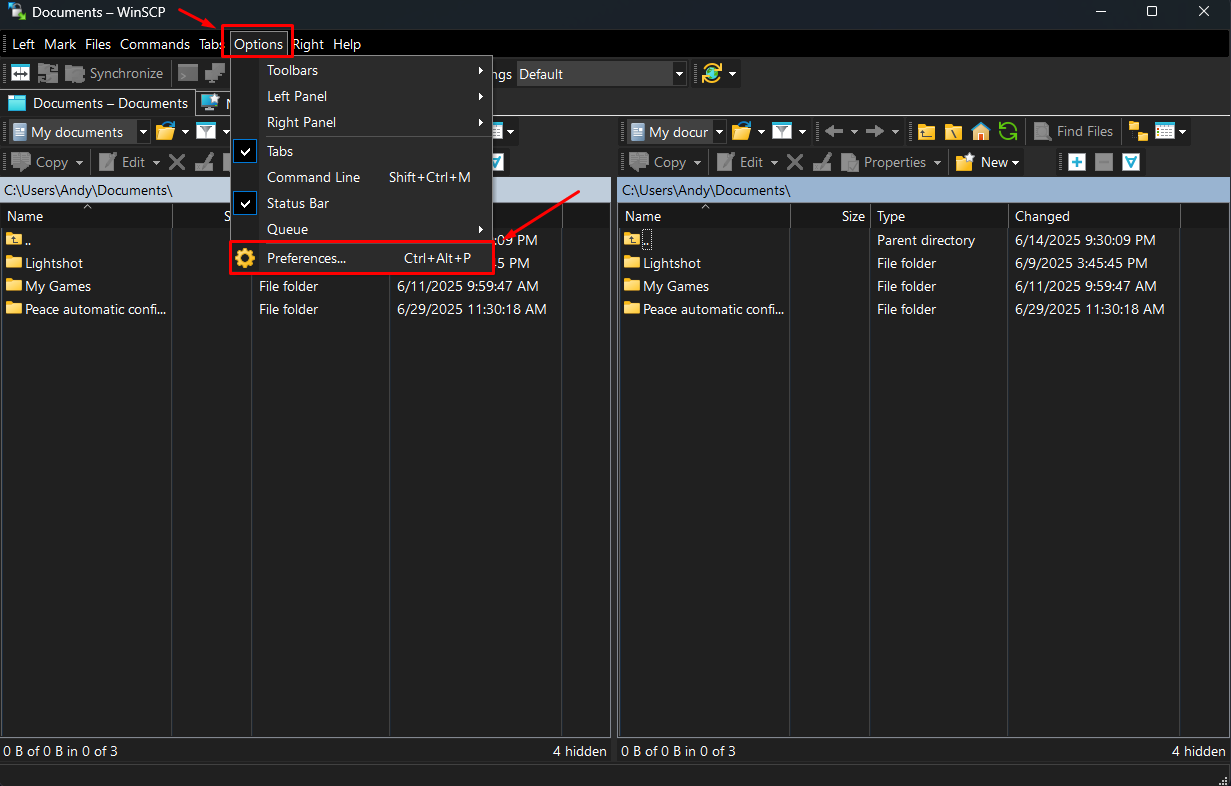Click the Find Files icon
This screenshot has height=786, width=1231.
tap(1073, 131)
